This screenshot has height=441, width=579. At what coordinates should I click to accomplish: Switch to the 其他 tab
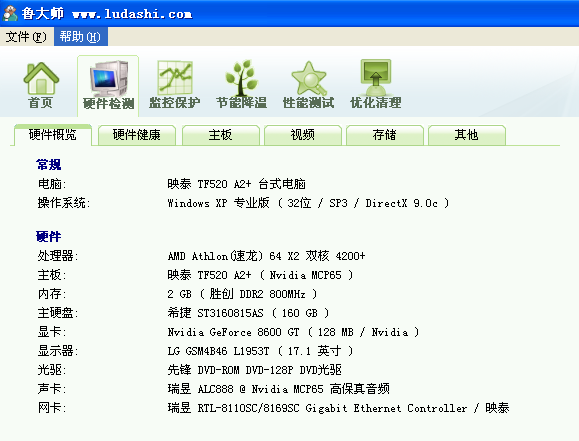[466, 135]
